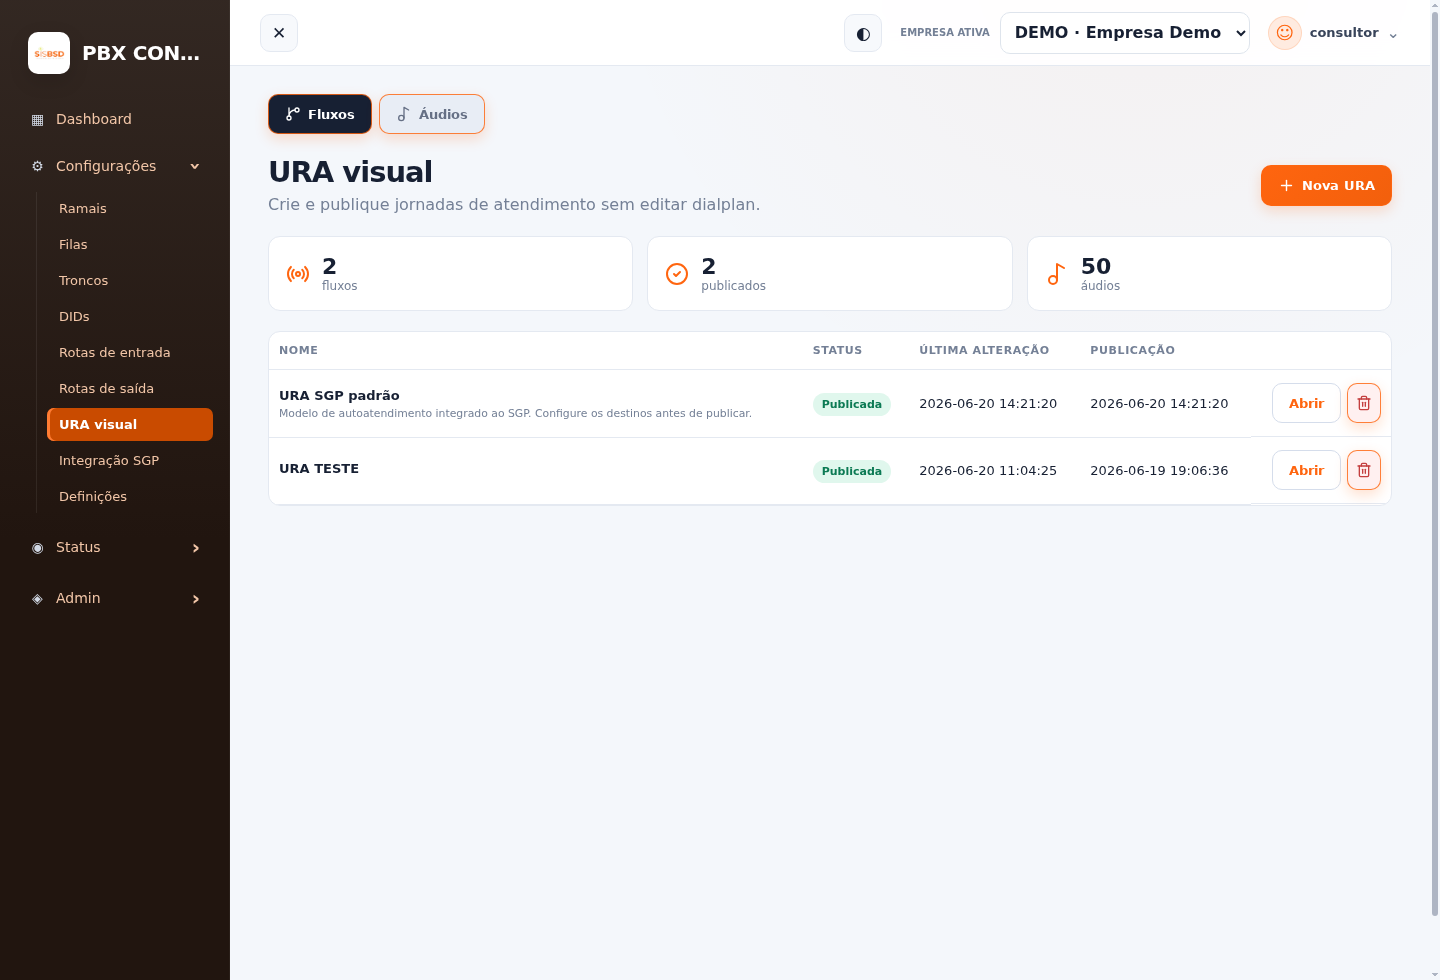Click the Dashboard grid icon
1440x980 pixels.
pos(38,120)
